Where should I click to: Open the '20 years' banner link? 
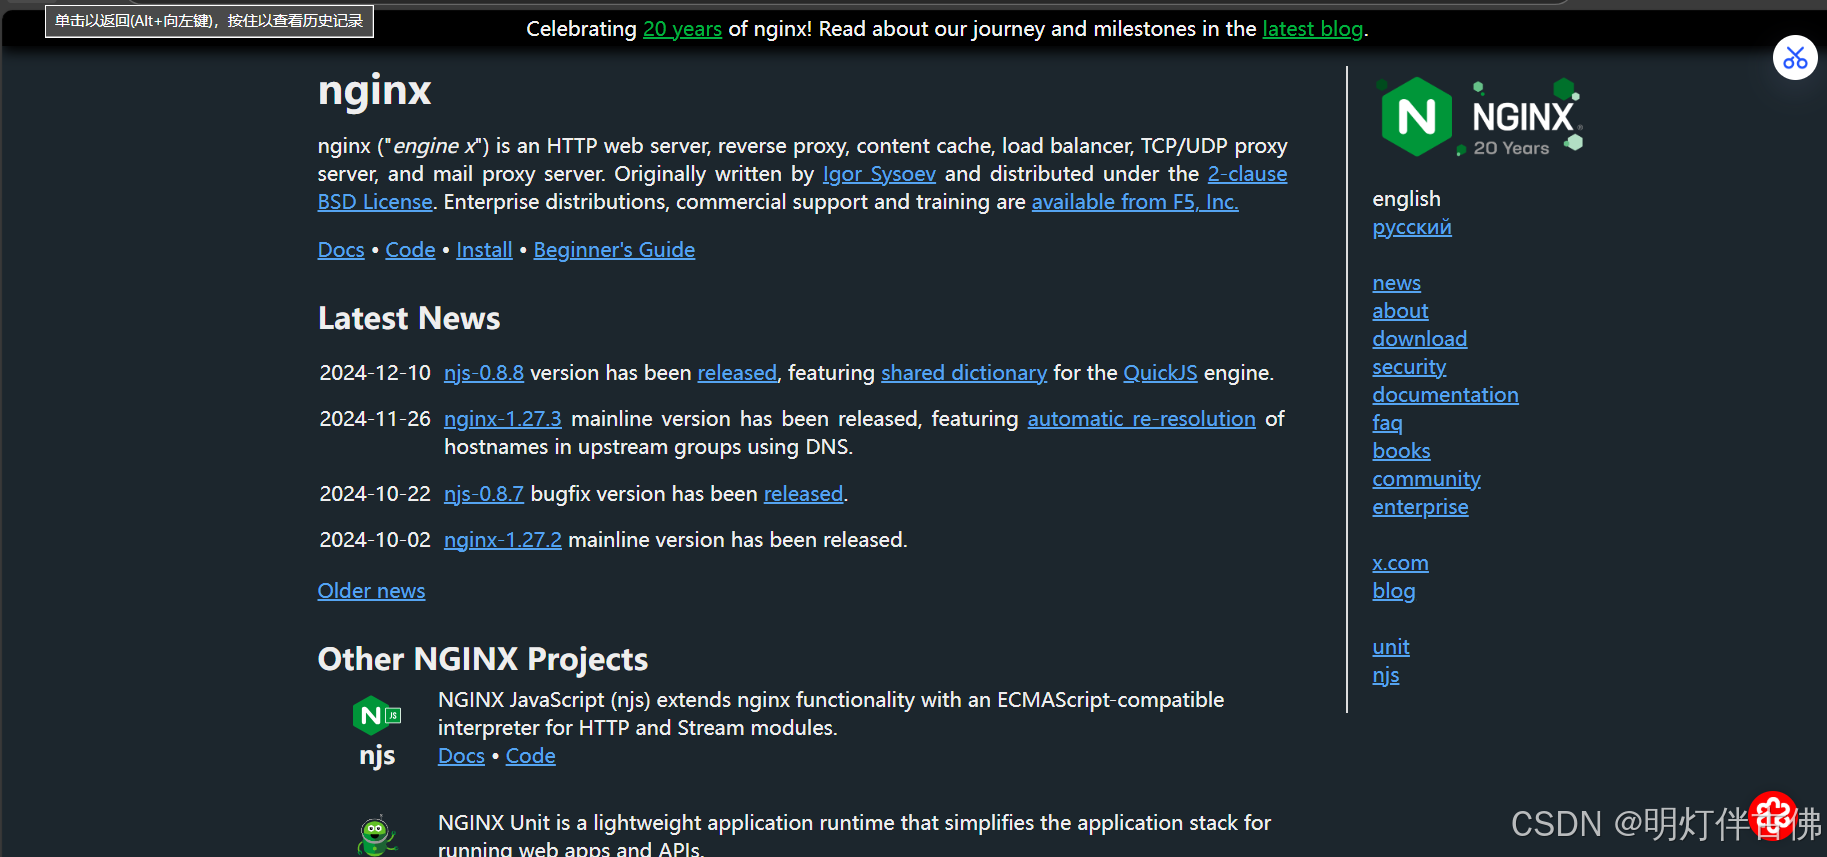(x=682, y=29)
